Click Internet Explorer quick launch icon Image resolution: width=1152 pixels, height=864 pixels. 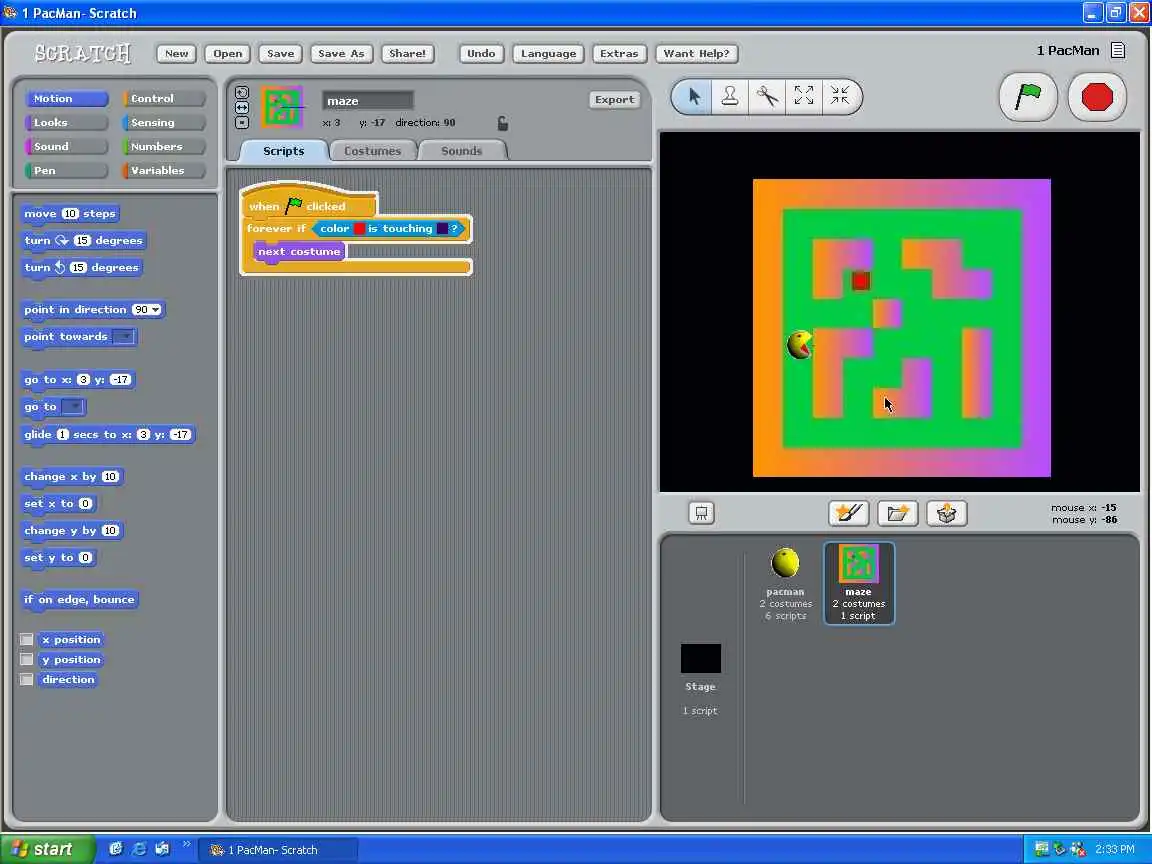click(x=139, y=849)
